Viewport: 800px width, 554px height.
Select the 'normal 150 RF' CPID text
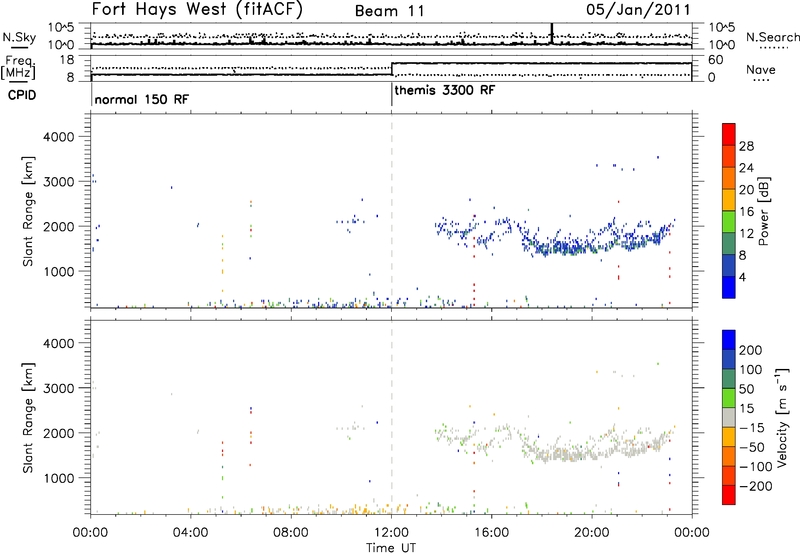141,99
